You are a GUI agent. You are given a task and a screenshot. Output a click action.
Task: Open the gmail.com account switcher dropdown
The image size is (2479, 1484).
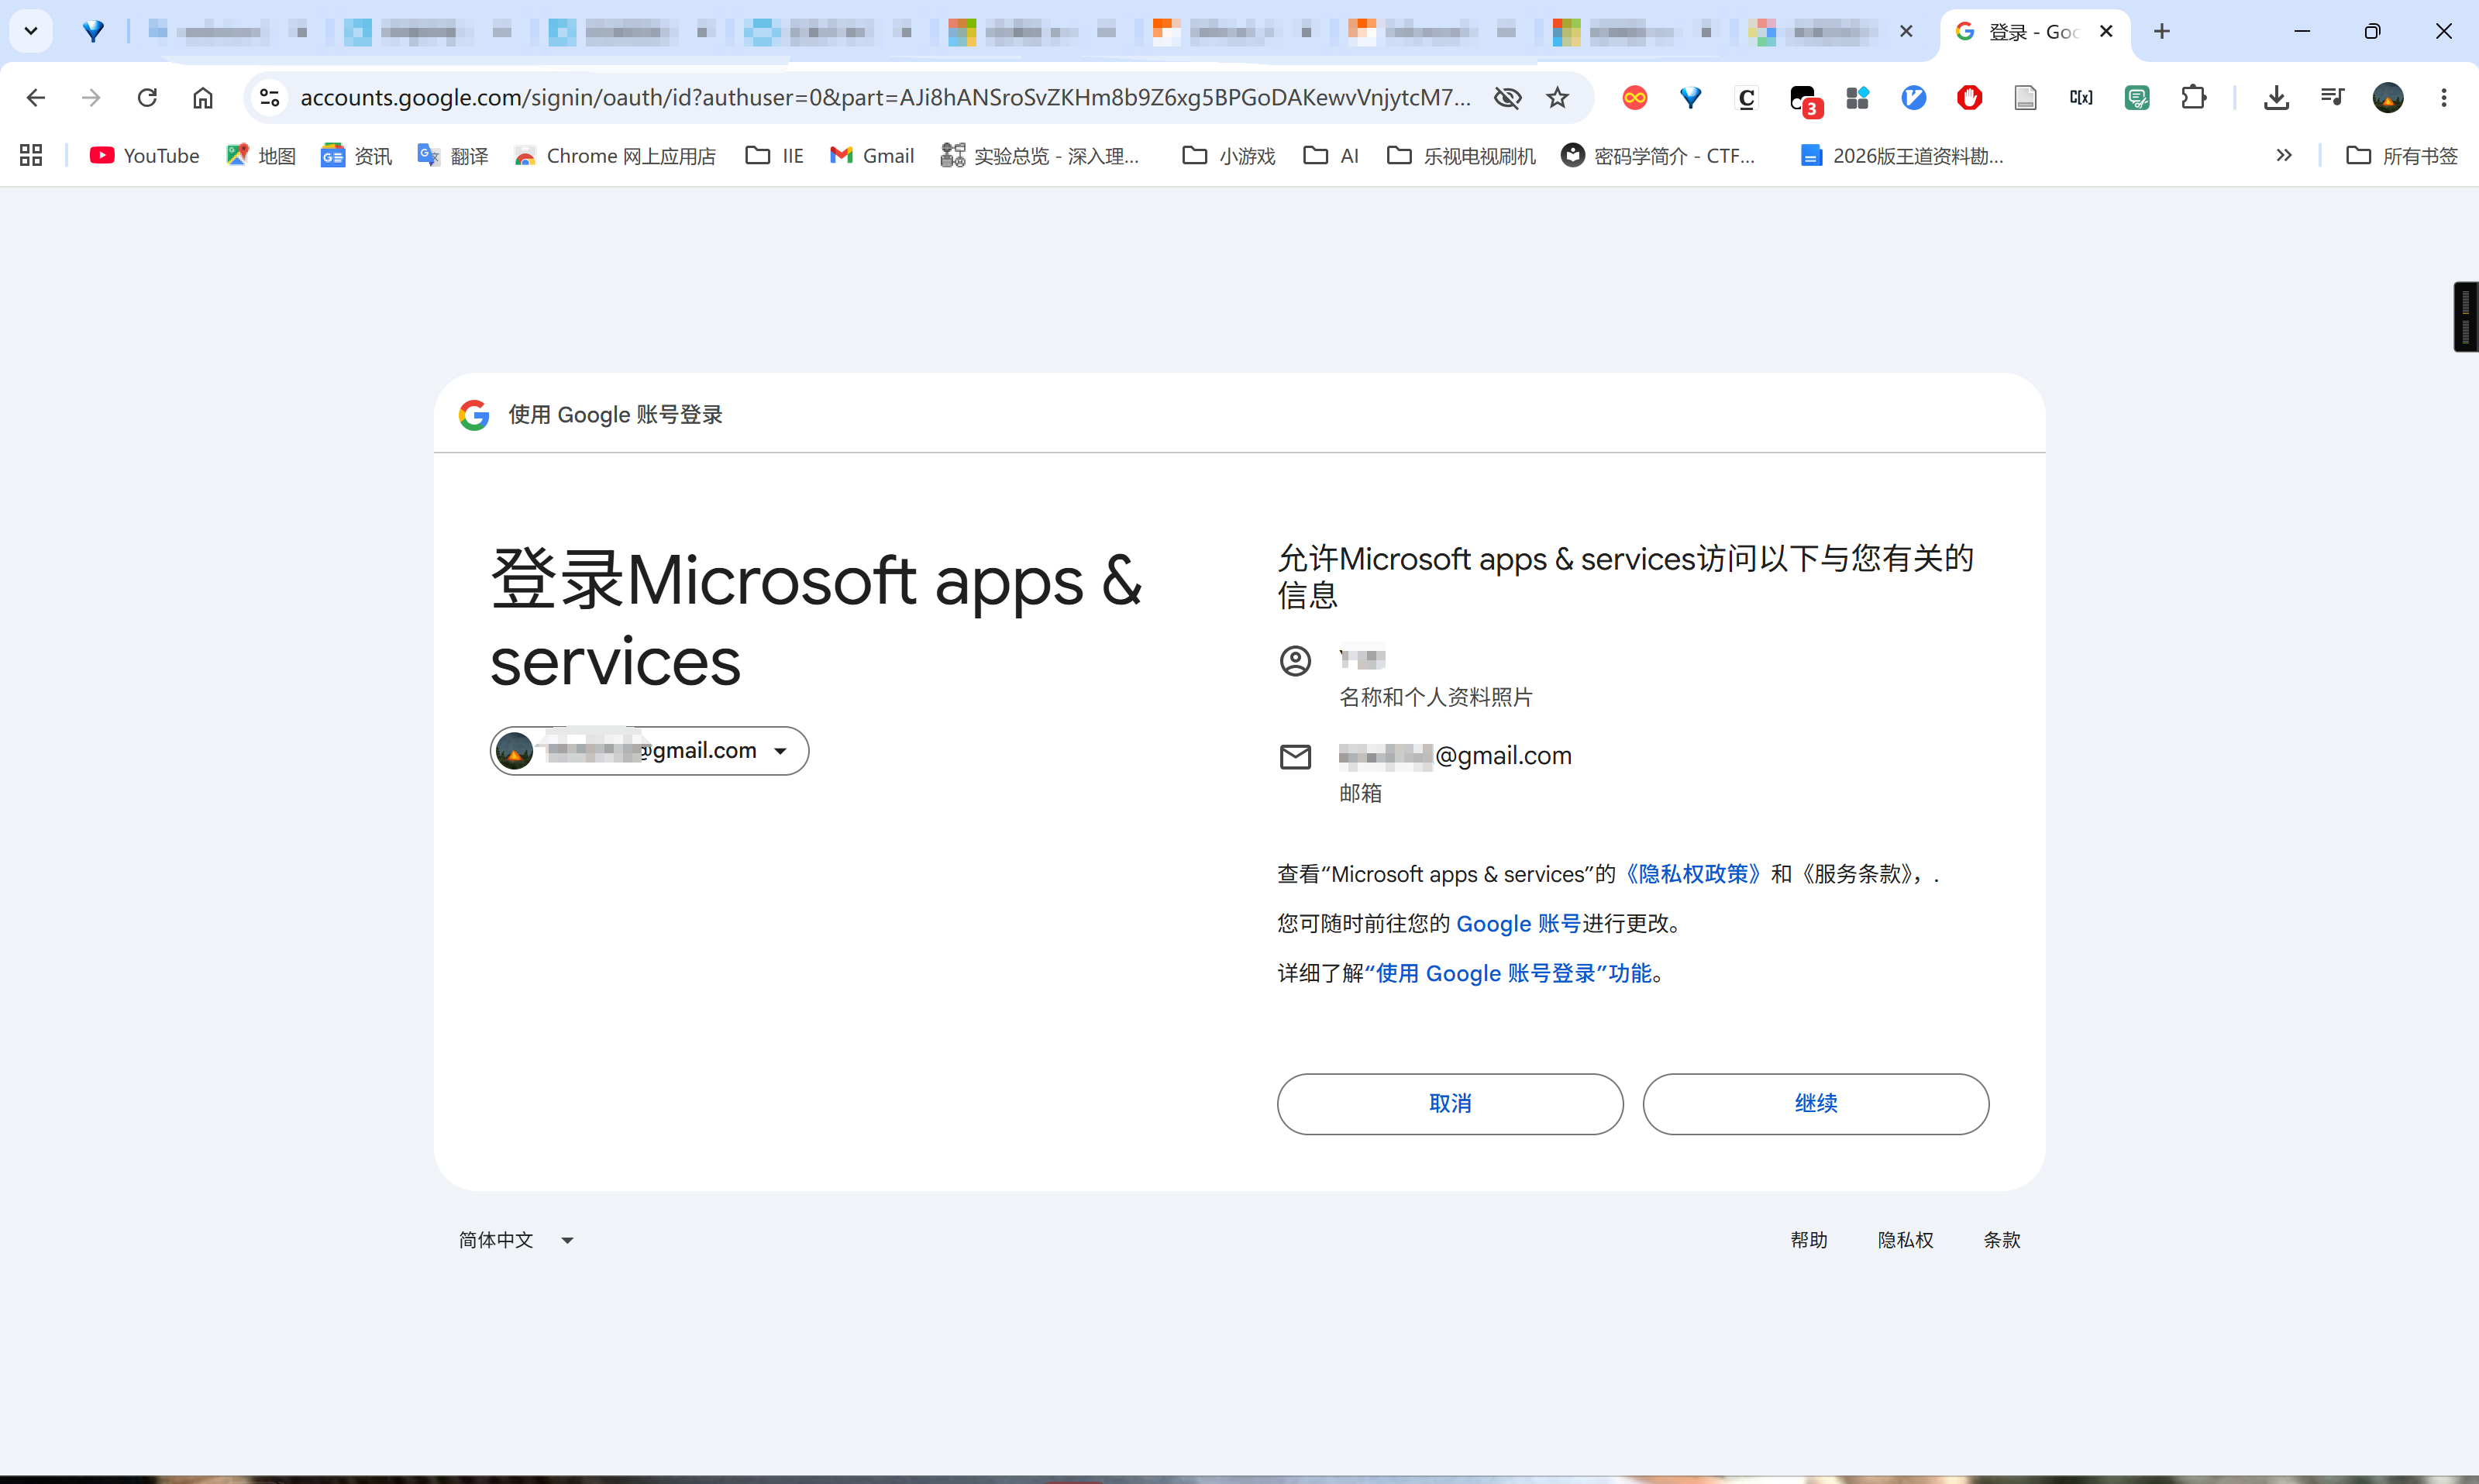tap(649, 750)
